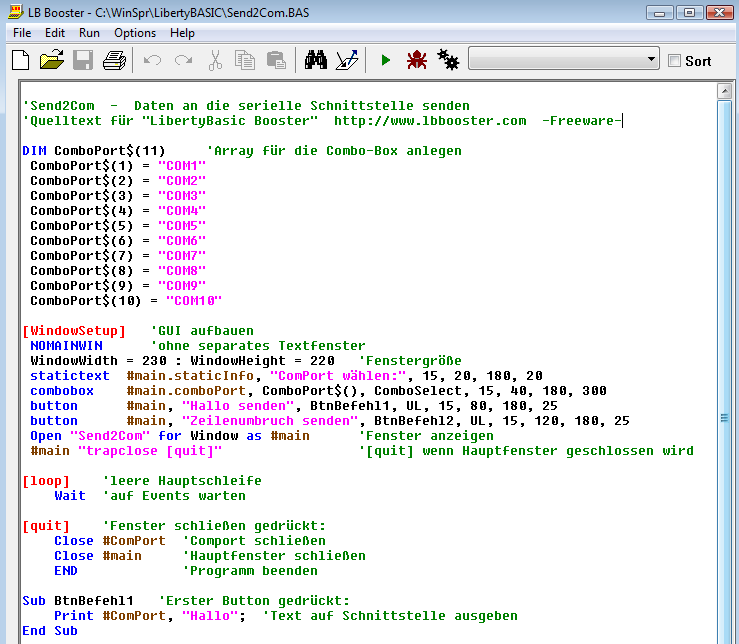The width and height of the screenshot is (739, 644).
Task: Click the Wait statement
Action: 70,496
